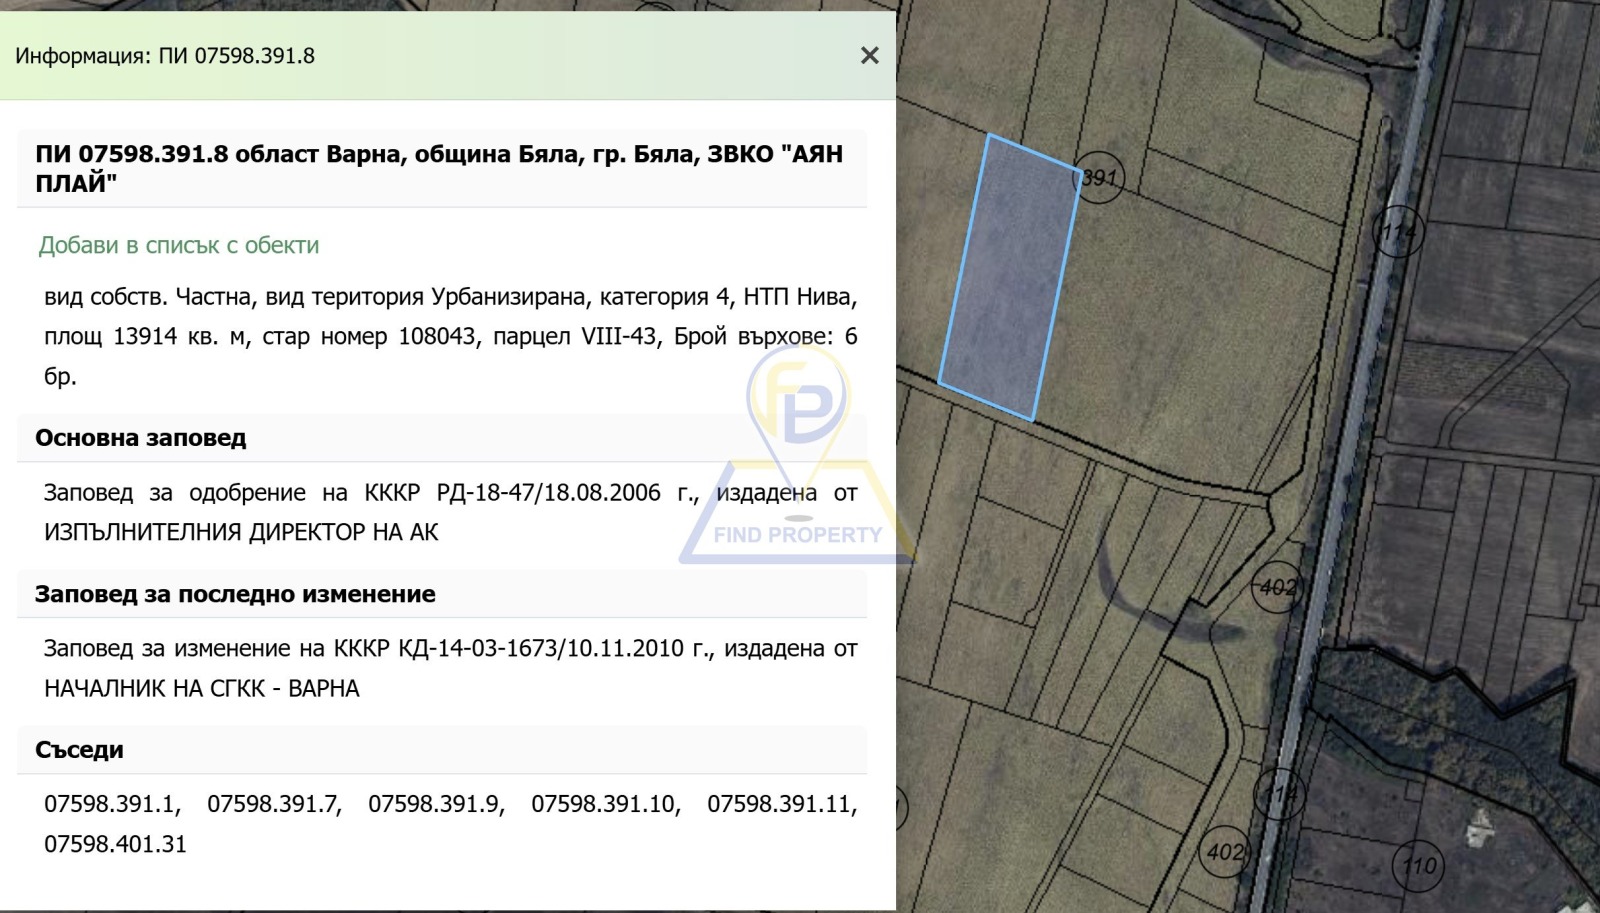Click the order number КД-14-03-1673/10.11.2010
Screen dimensions: 1600x913
coord(540,649)
